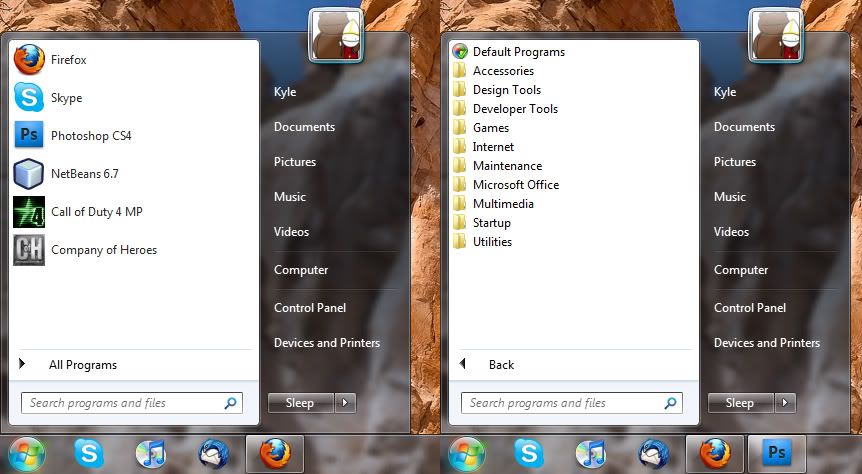Open Skype icon in the right taskbar
This screenshot has height=474, width=862.
(529, 454)
